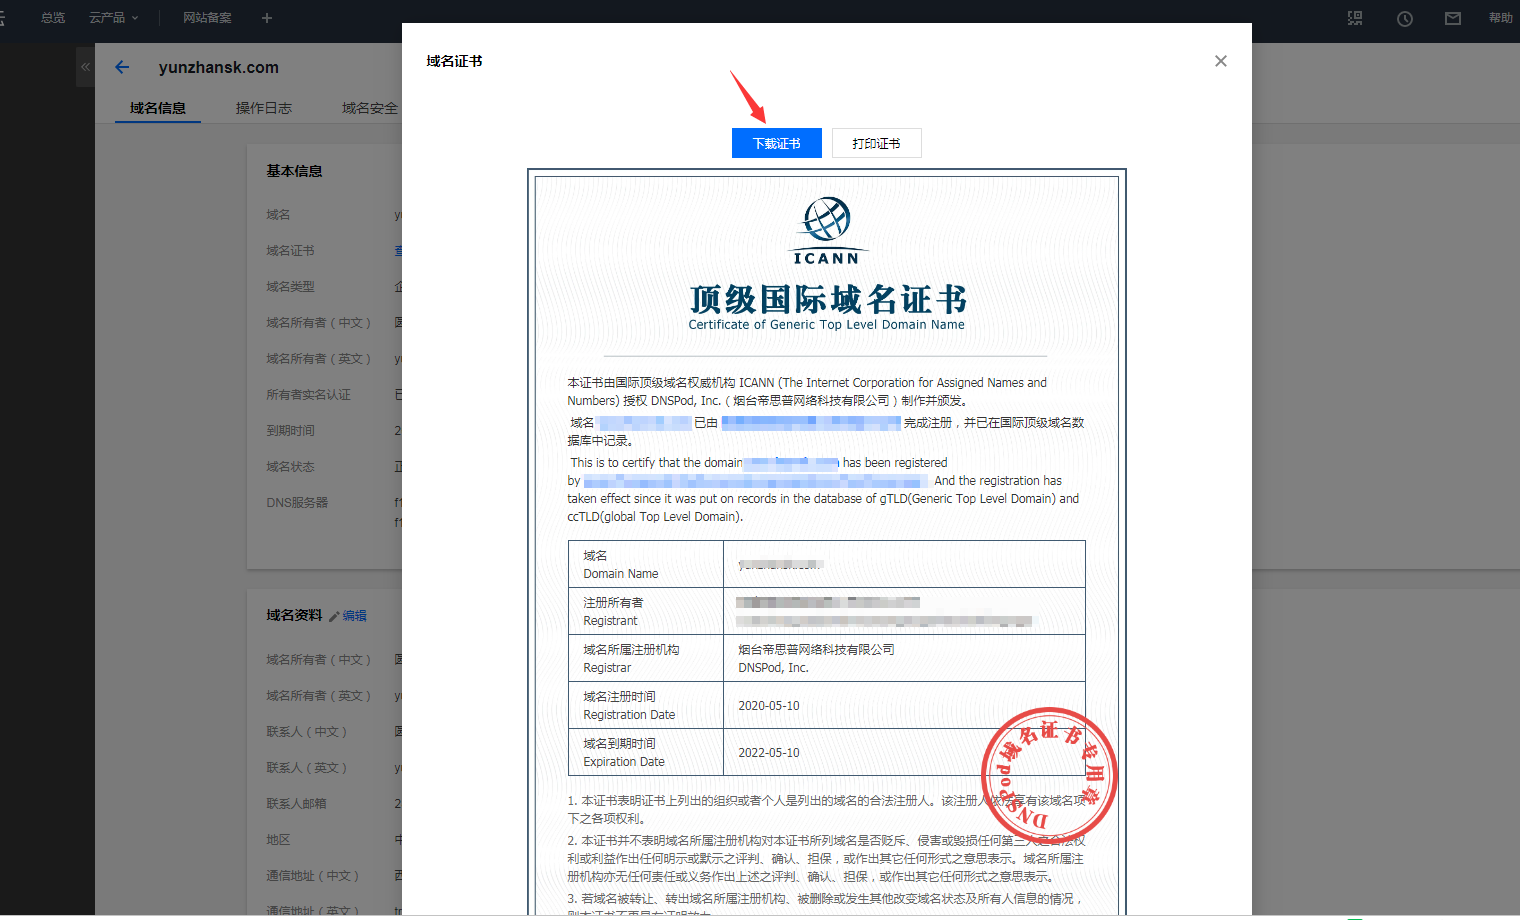Click the 联系人邮箱 row label

point(296,804)
